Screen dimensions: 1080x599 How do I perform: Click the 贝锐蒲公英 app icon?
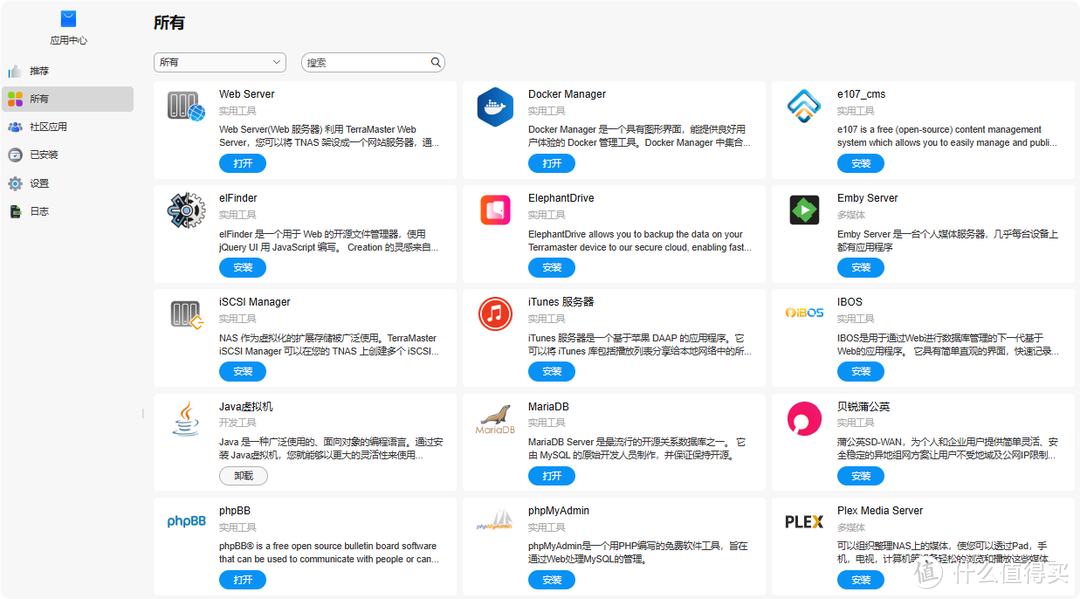[804, 419]
